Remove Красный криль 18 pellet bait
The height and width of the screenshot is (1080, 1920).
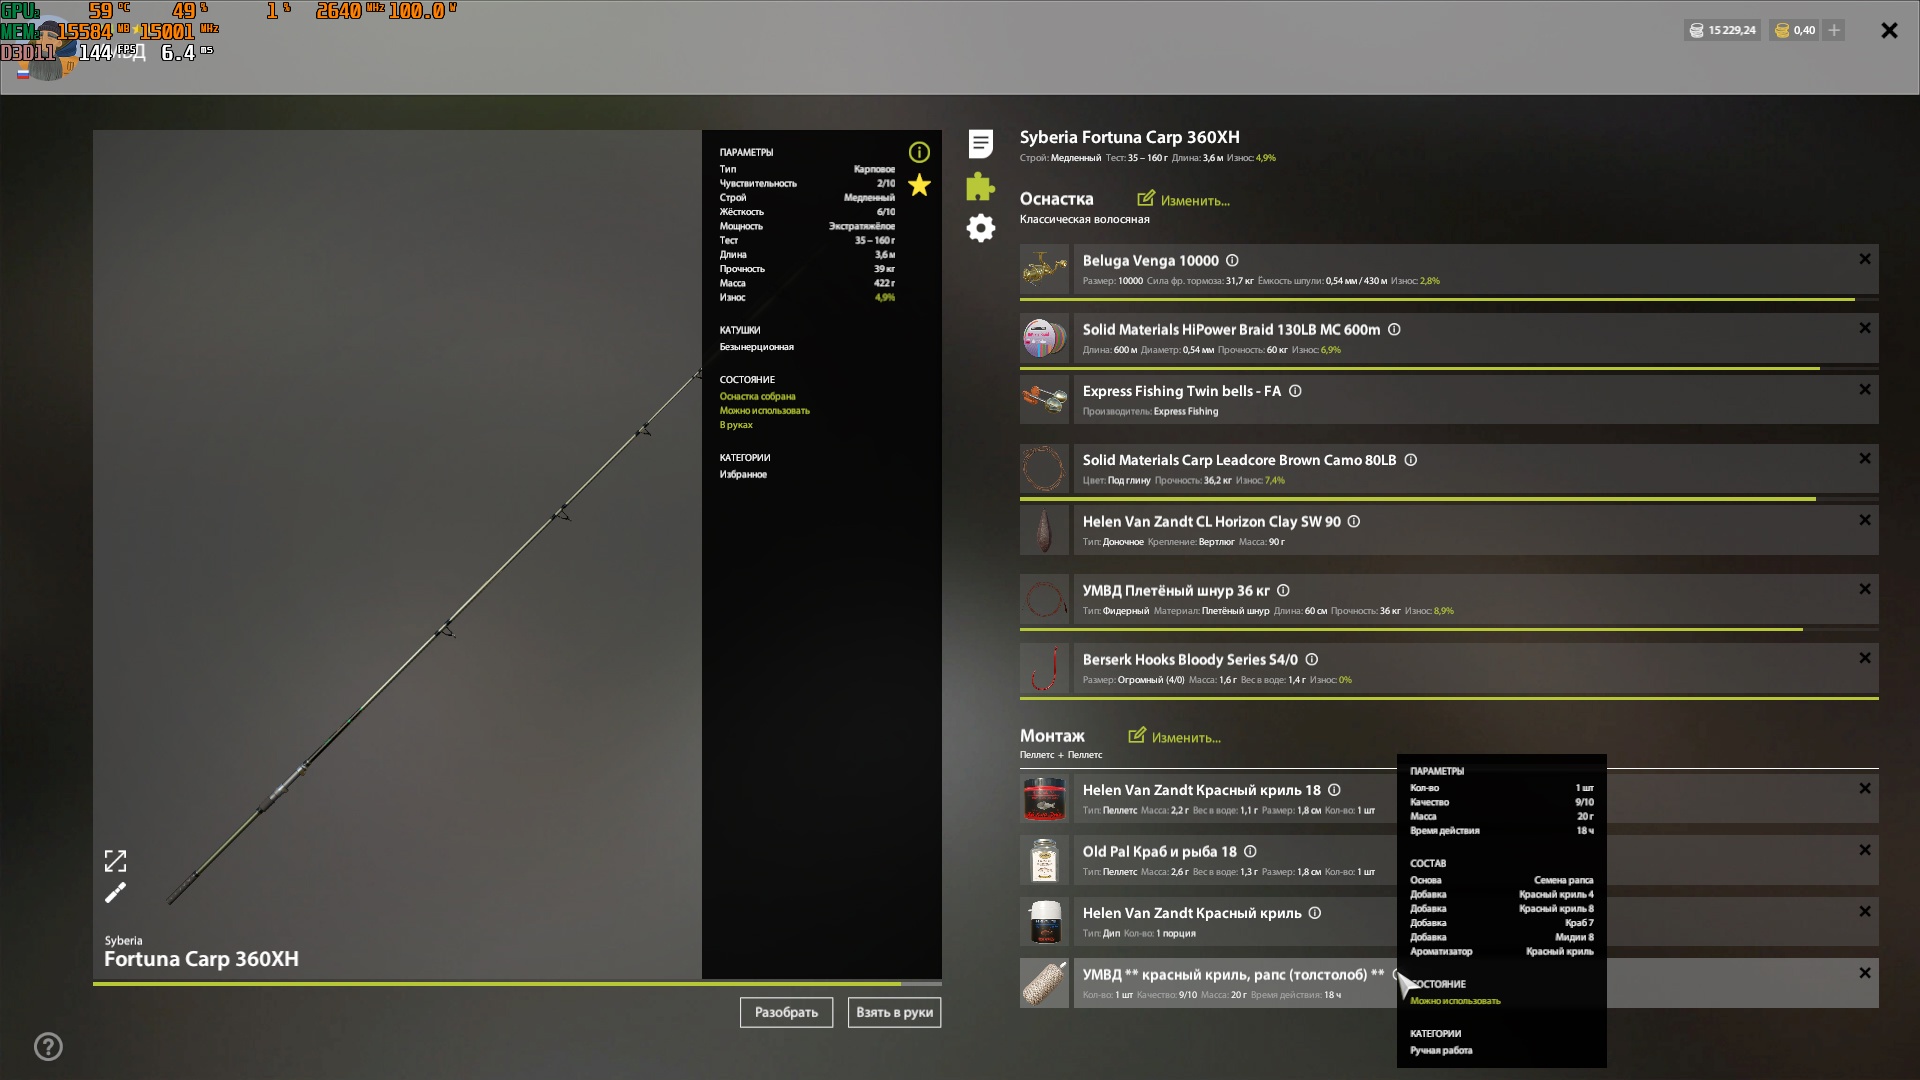[1865, 788]
